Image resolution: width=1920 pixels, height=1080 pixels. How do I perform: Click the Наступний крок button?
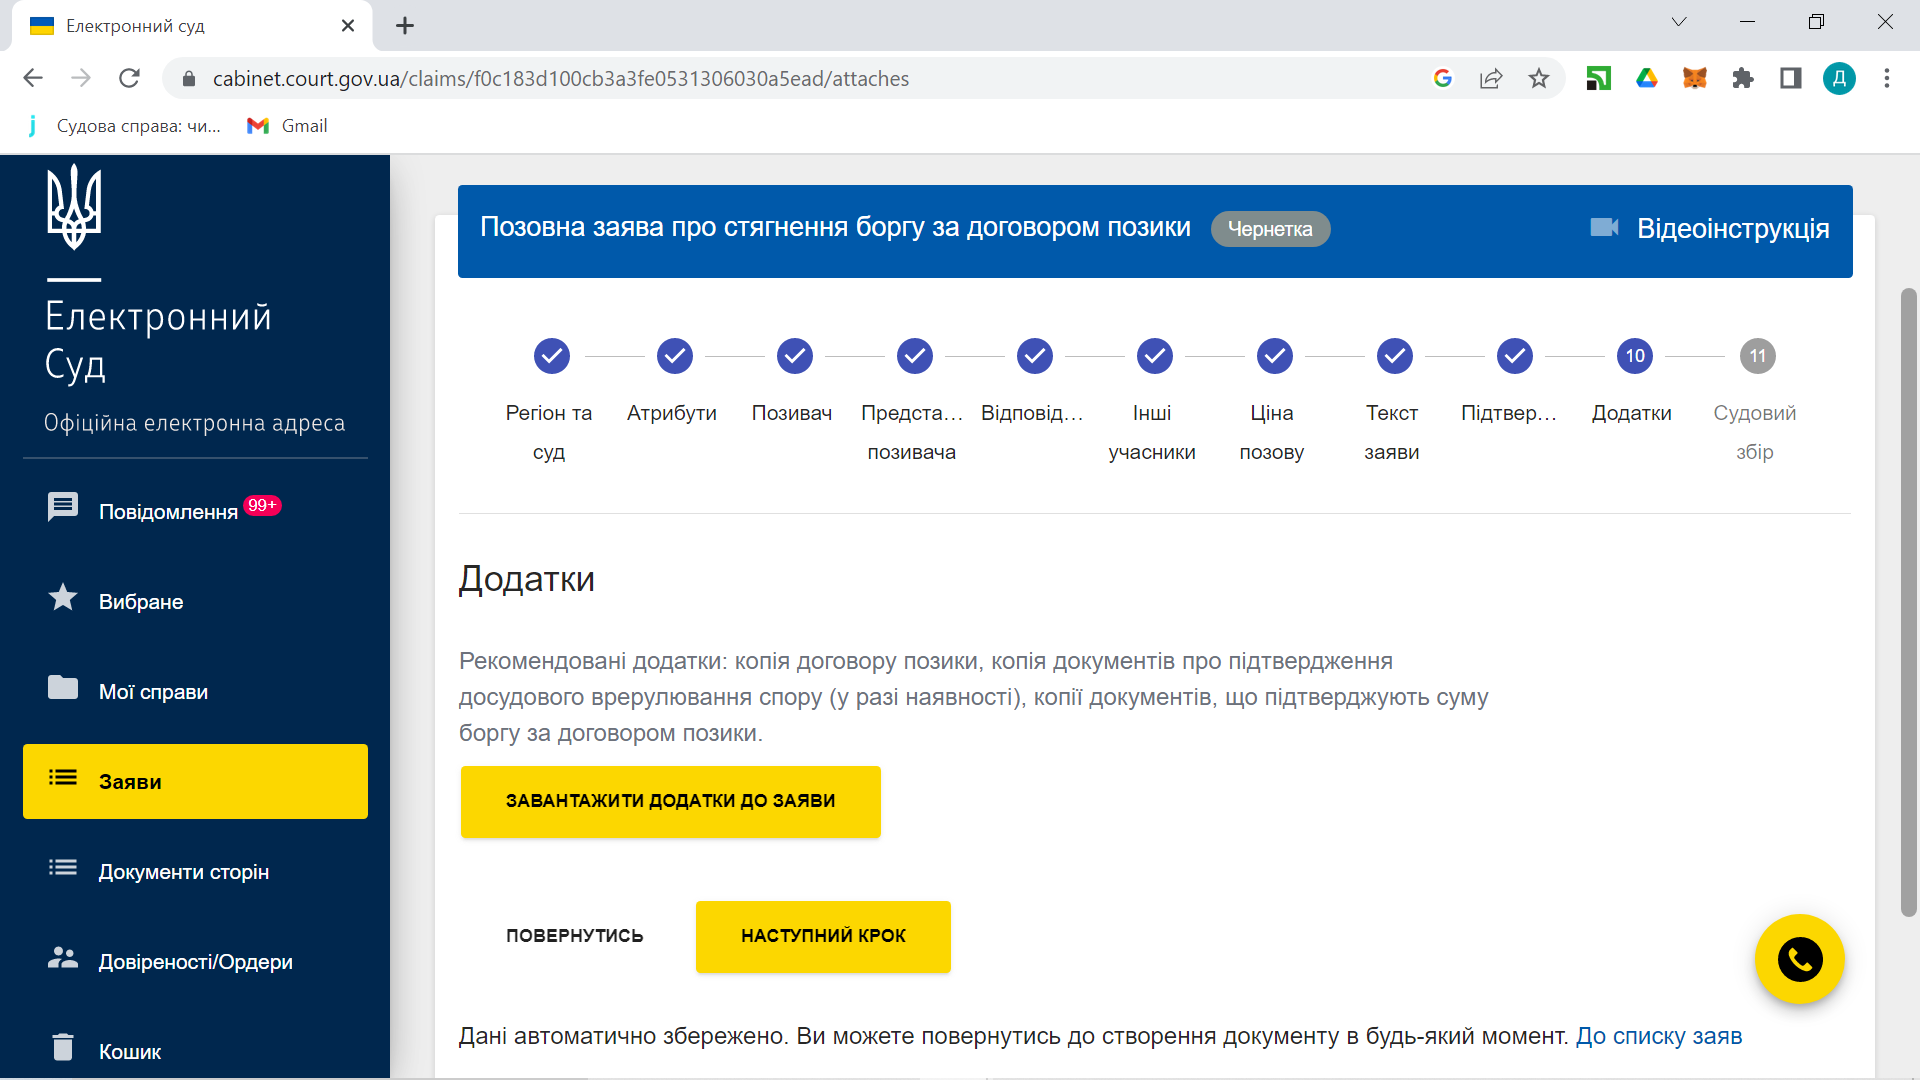coord(823,937)
